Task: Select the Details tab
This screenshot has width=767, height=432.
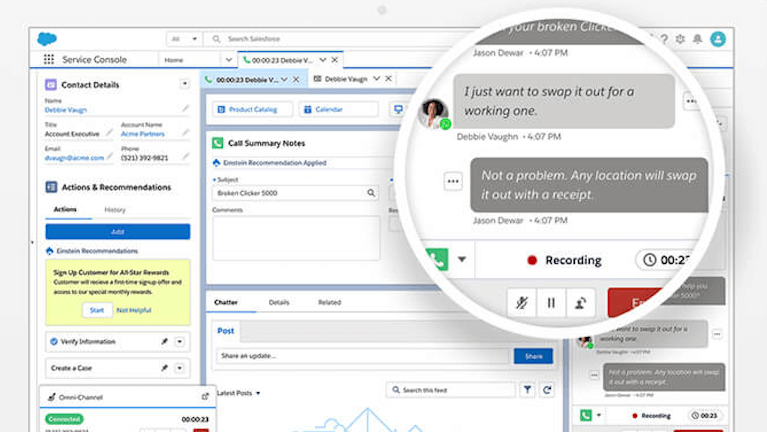Action: click(279, 302)
